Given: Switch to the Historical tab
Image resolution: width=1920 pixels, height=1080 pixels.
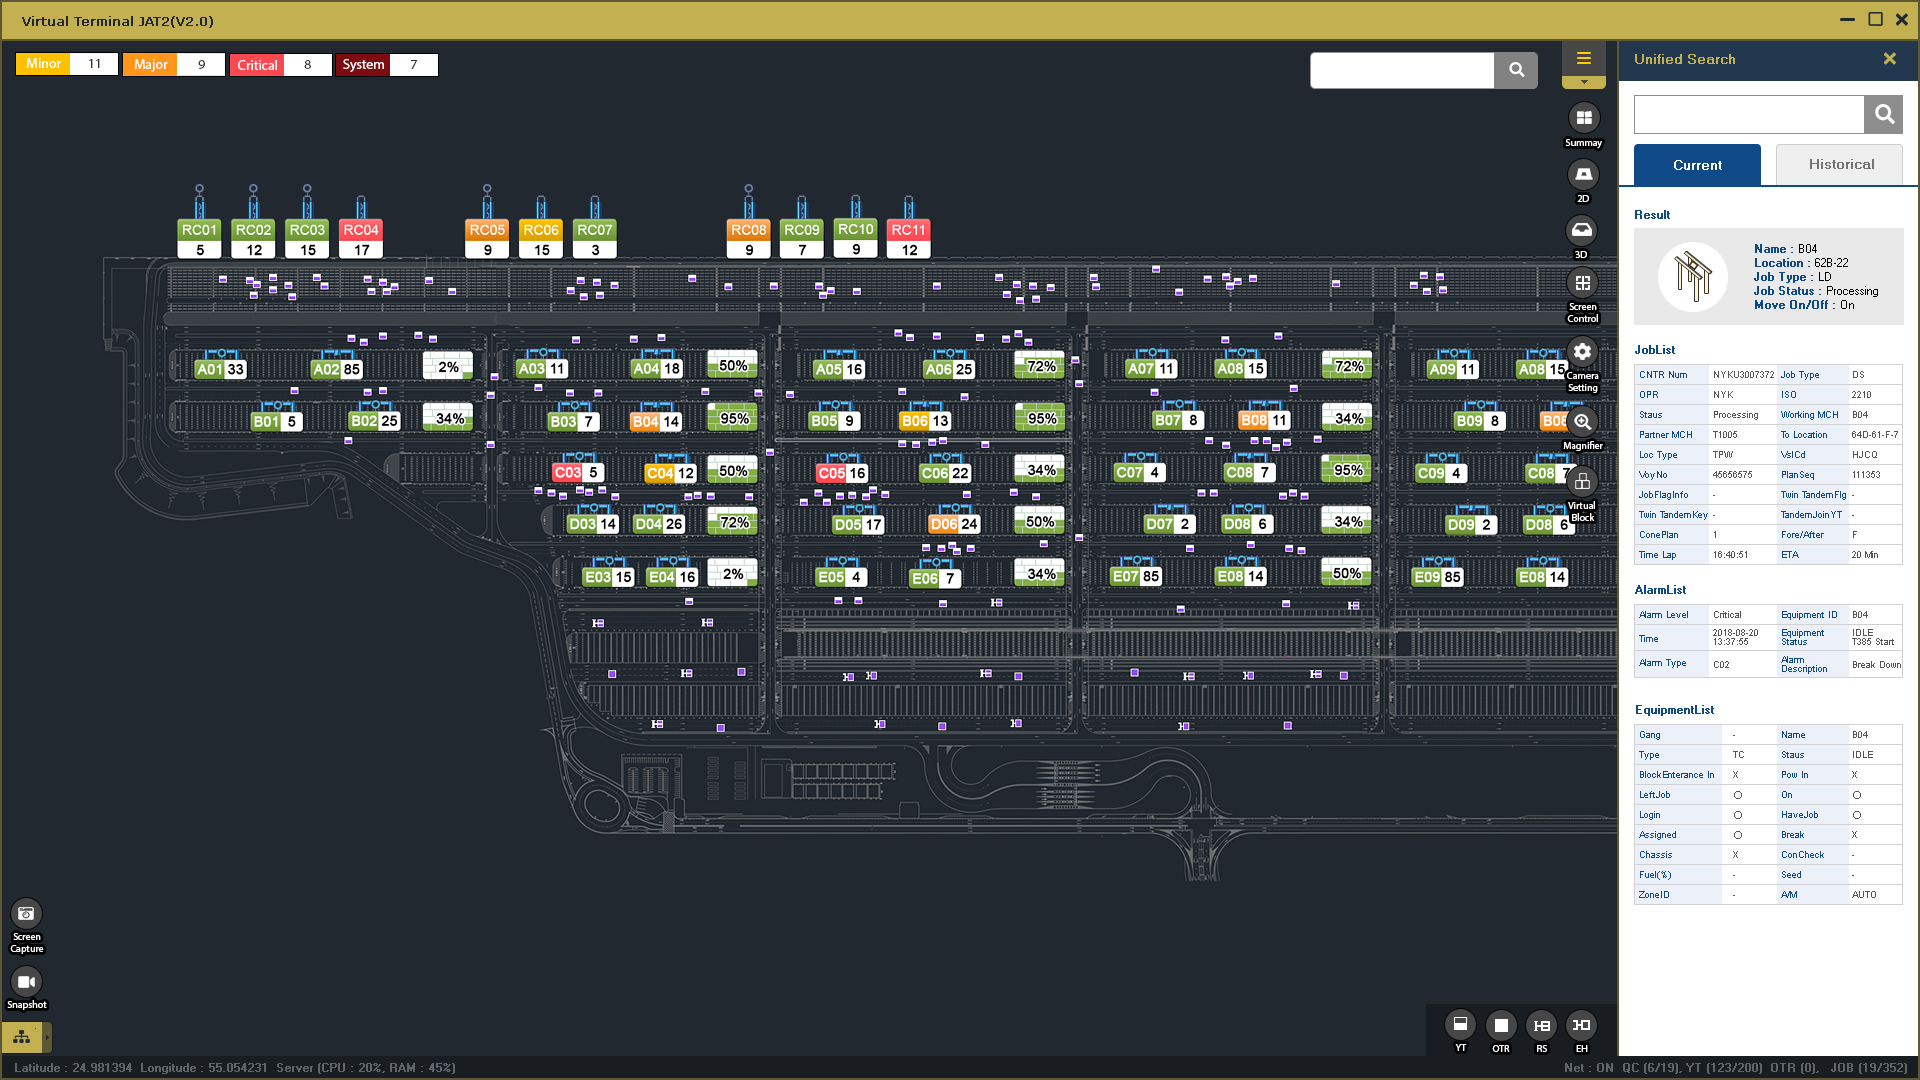Looking at the screenshot, I should point(1840,165).
